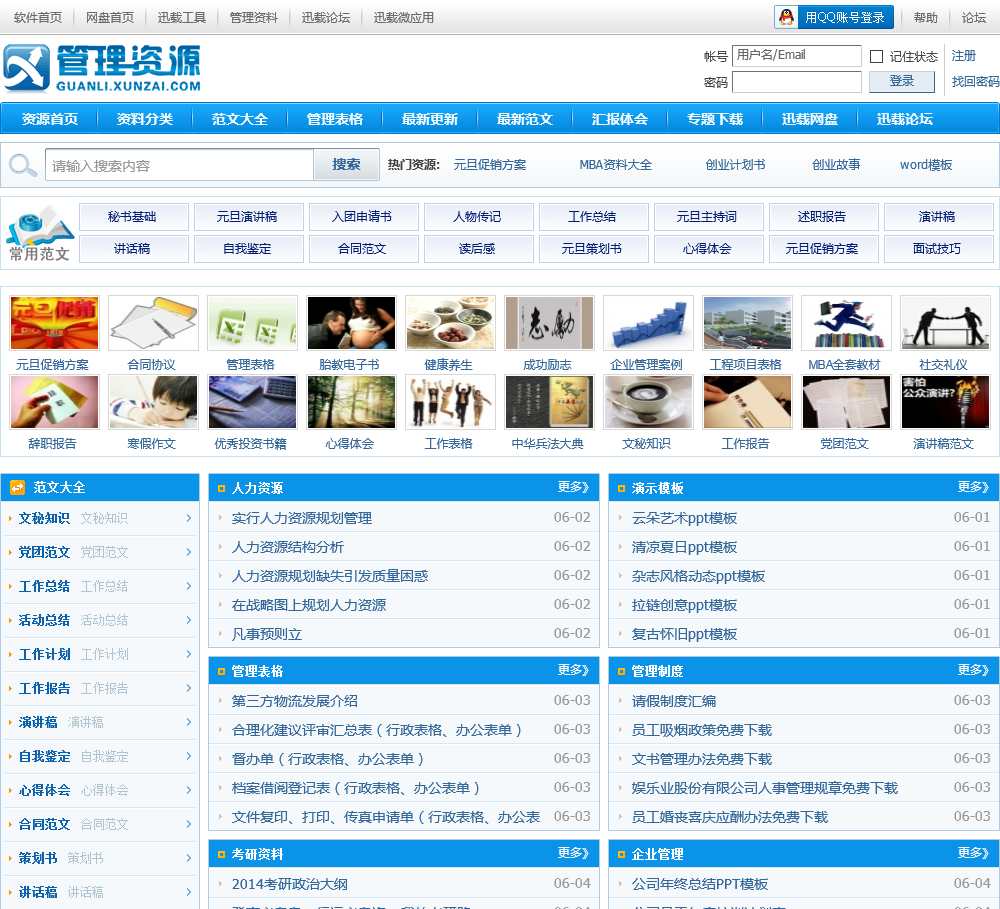Click the 面试技巧 category button
Viewport: 1000px width, 909px height.
pyautogui.click(x=939, y=249)
